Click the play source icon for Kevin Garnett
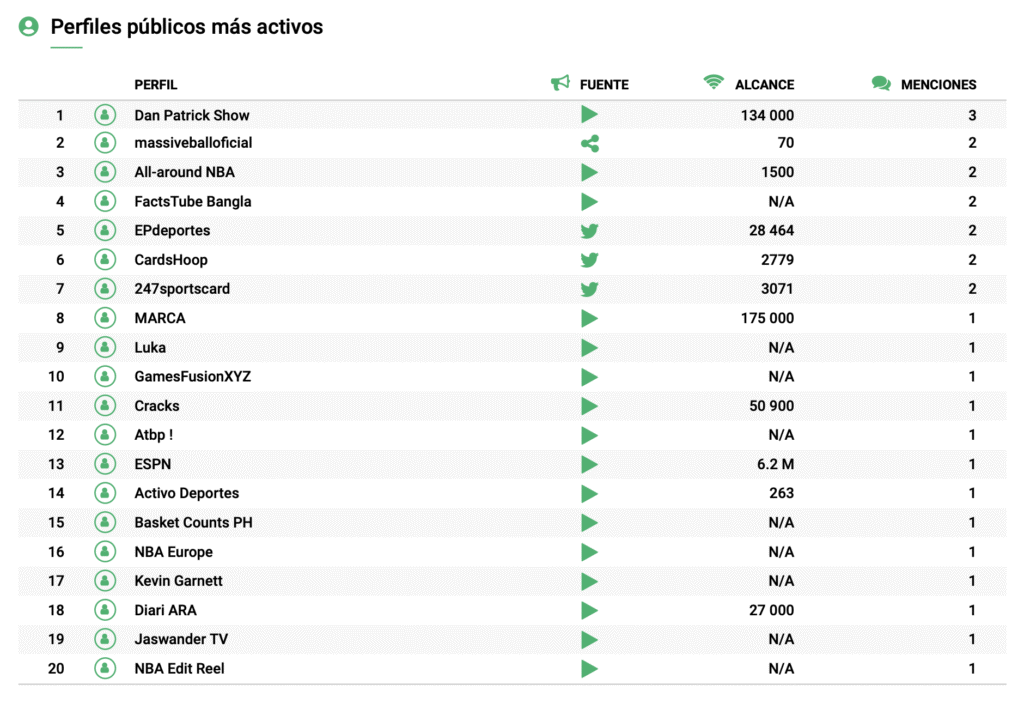The image size is (1024, 703). point(589,581)
